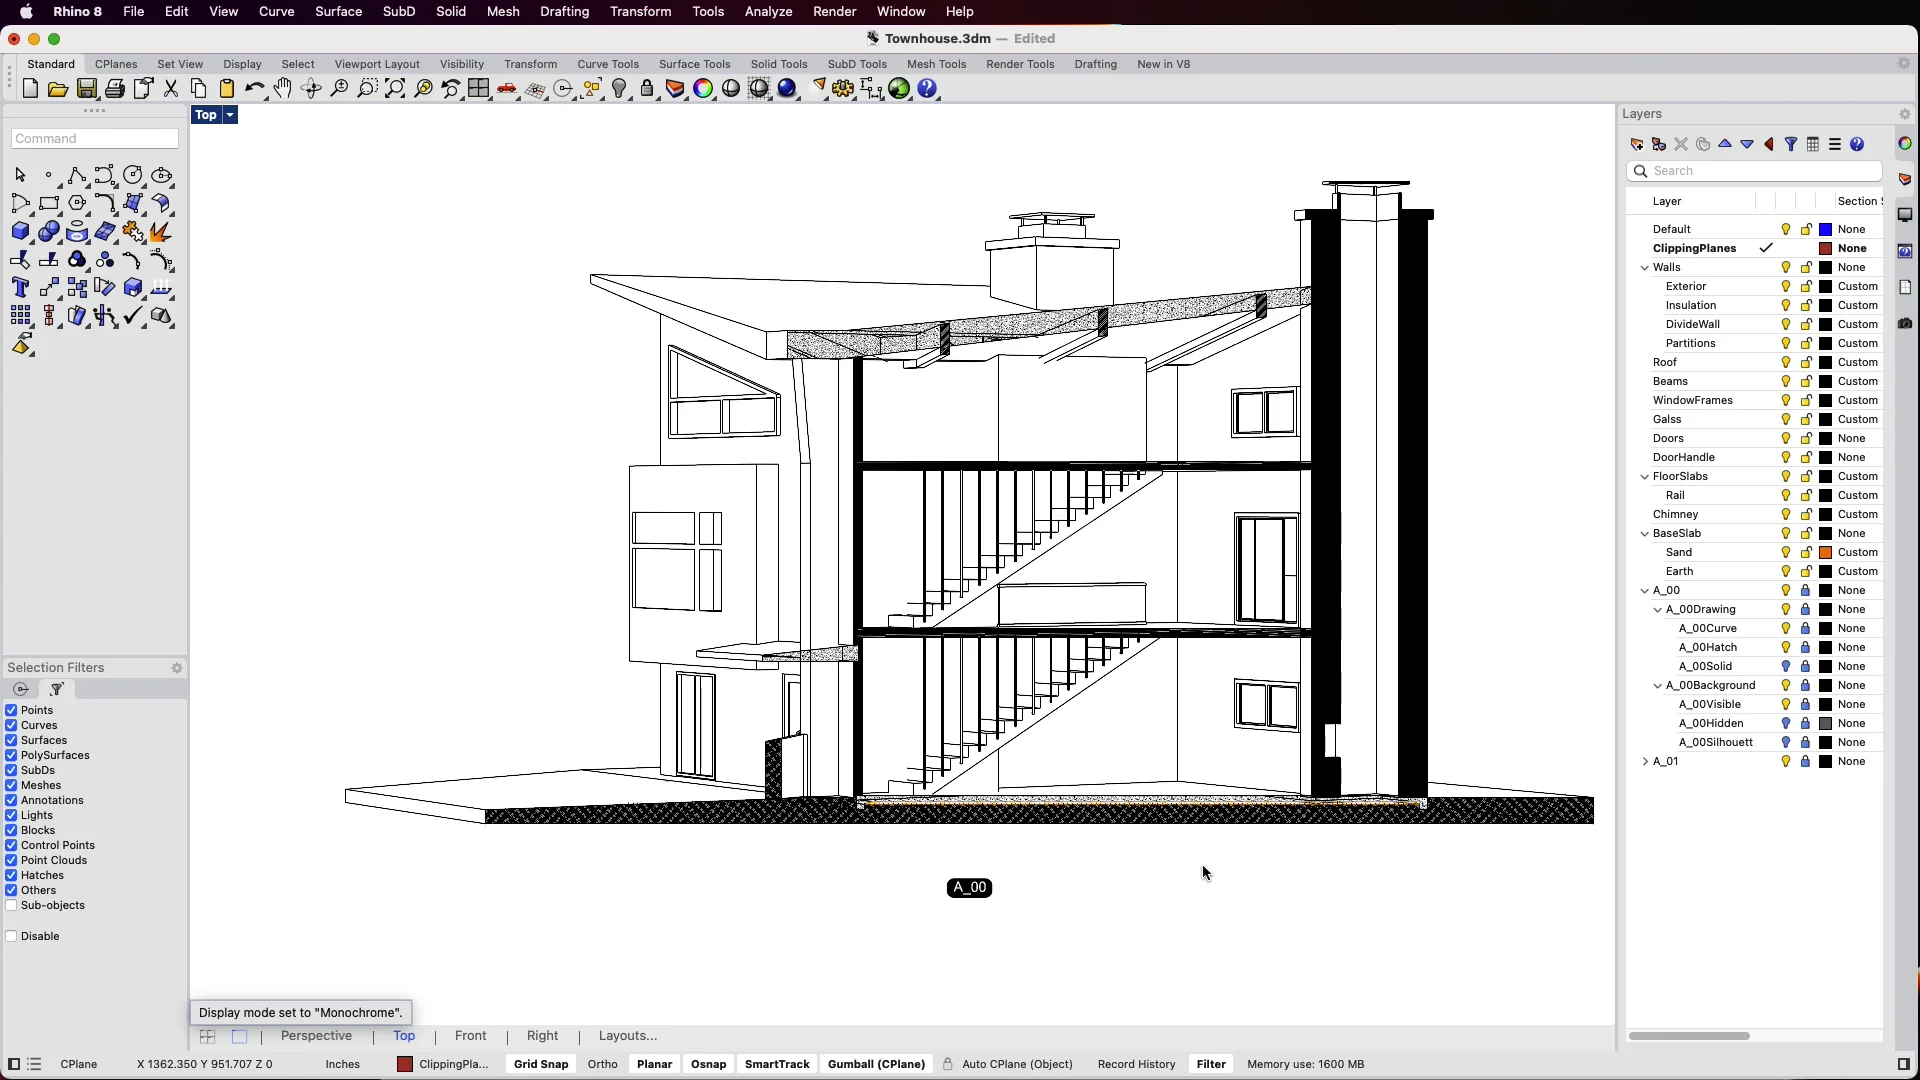Enable the Sub-objects filter checkbox
Screen dimensions: 1920x1080
coord(12,905)
